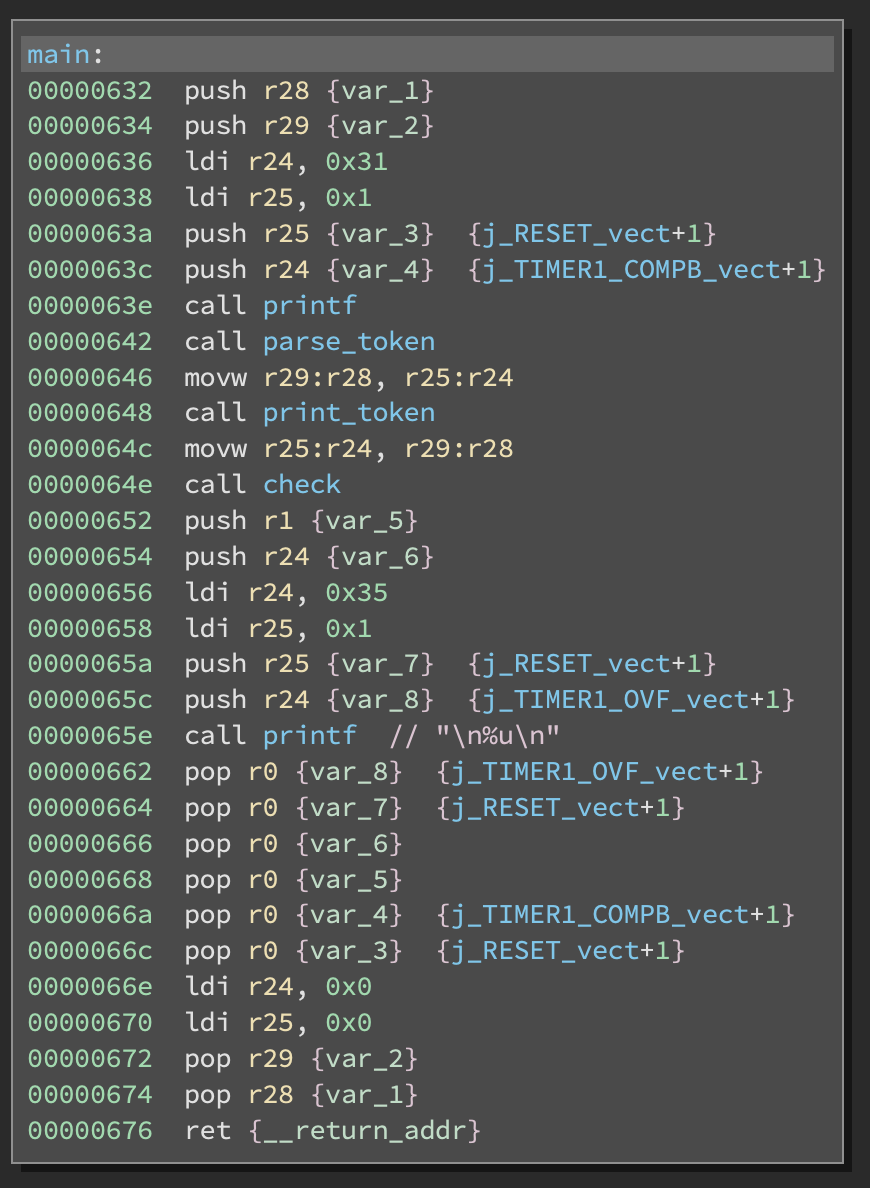Screen dimensions: 870x1188
Task: Click the movw mnemonic at 0000064c
Action: pyautogui.click(x=215, y=449)
